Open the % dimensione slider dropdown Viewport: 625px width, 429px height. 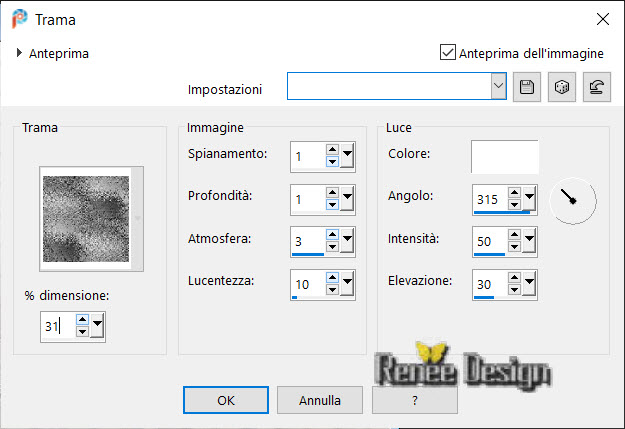[97, 325]
